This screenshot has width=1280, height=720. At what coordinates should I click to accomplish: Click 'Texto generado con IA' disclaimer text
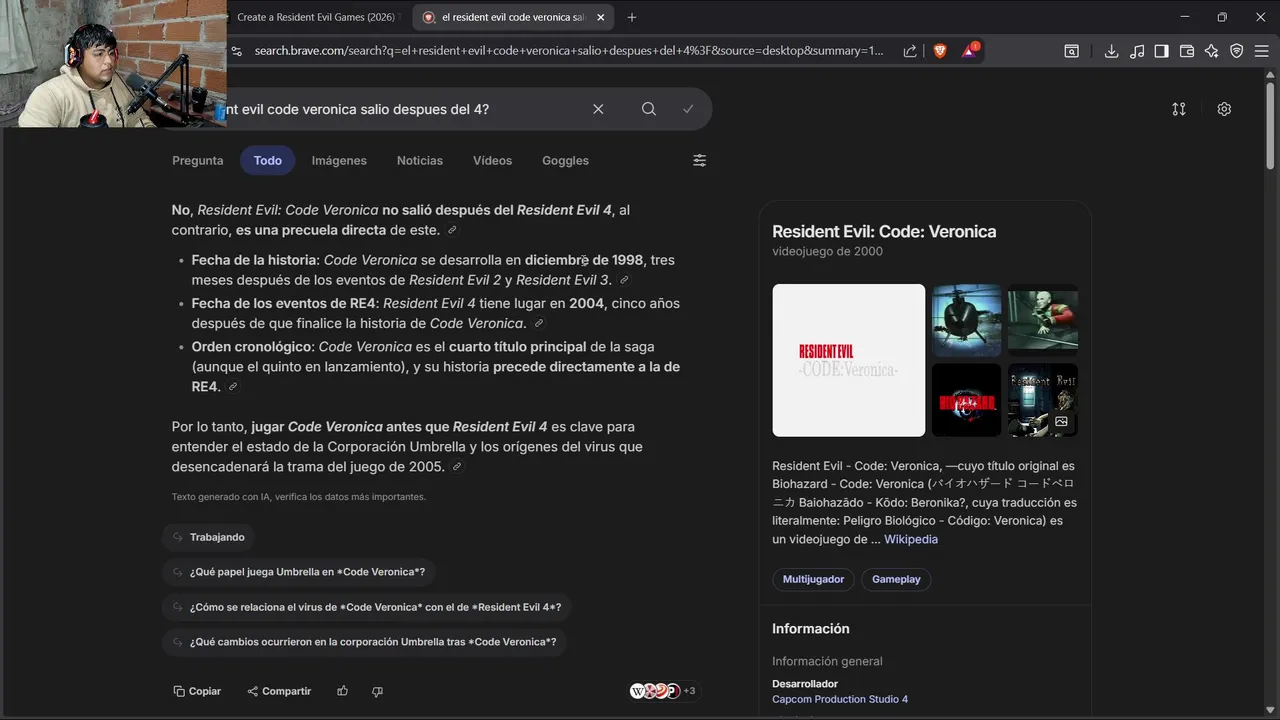click(x=299, y=497)
